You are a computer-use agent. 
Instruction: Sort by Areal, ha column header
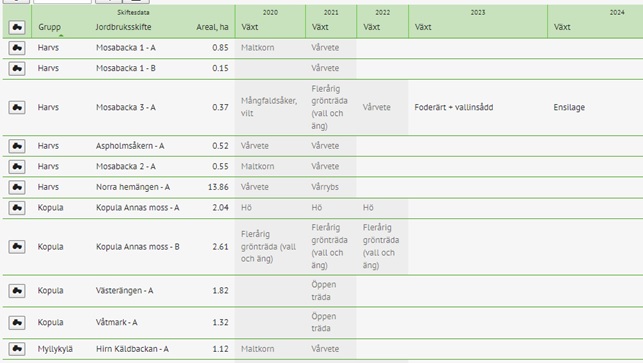[212, 27]
